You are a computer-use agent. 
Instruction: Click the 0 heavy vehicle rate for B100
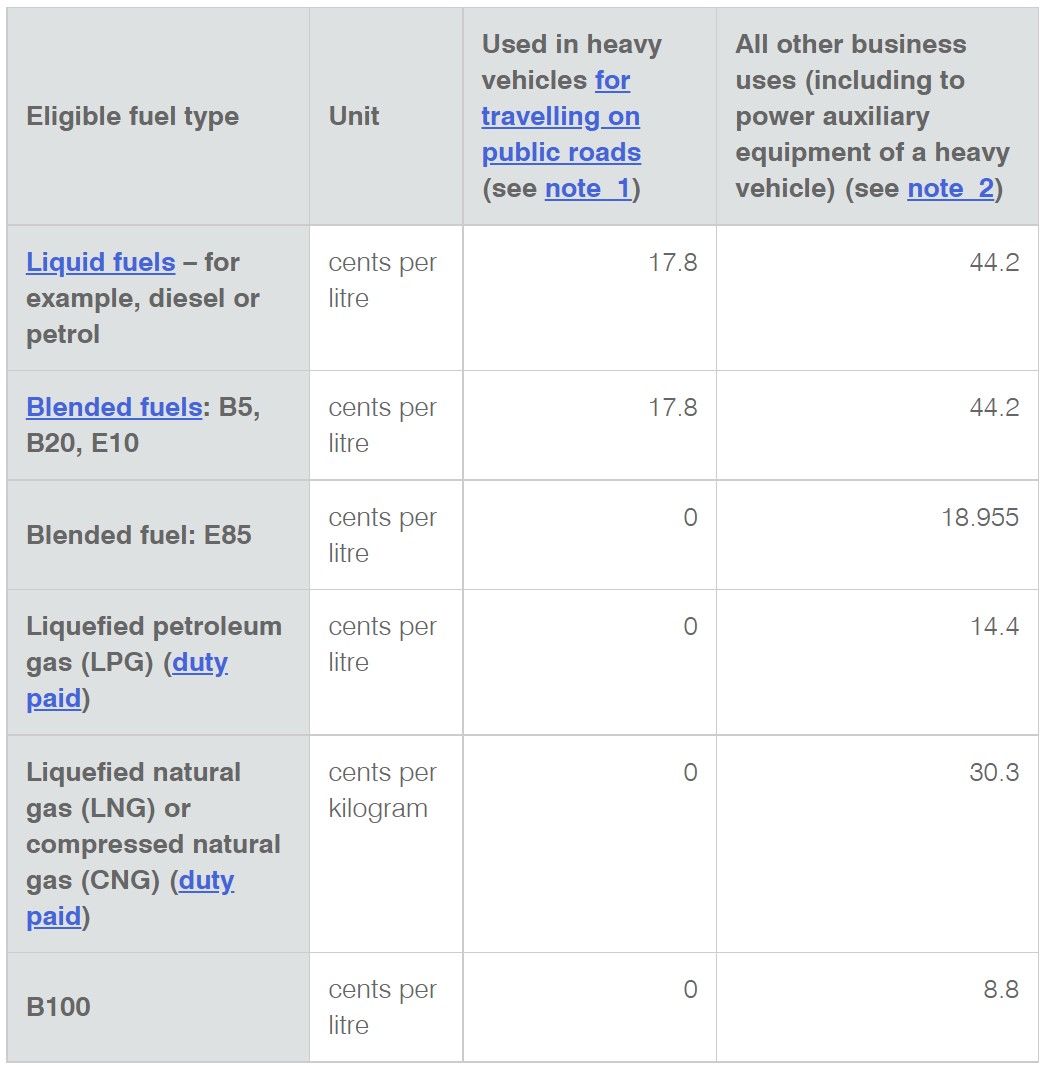click(690, 989)
